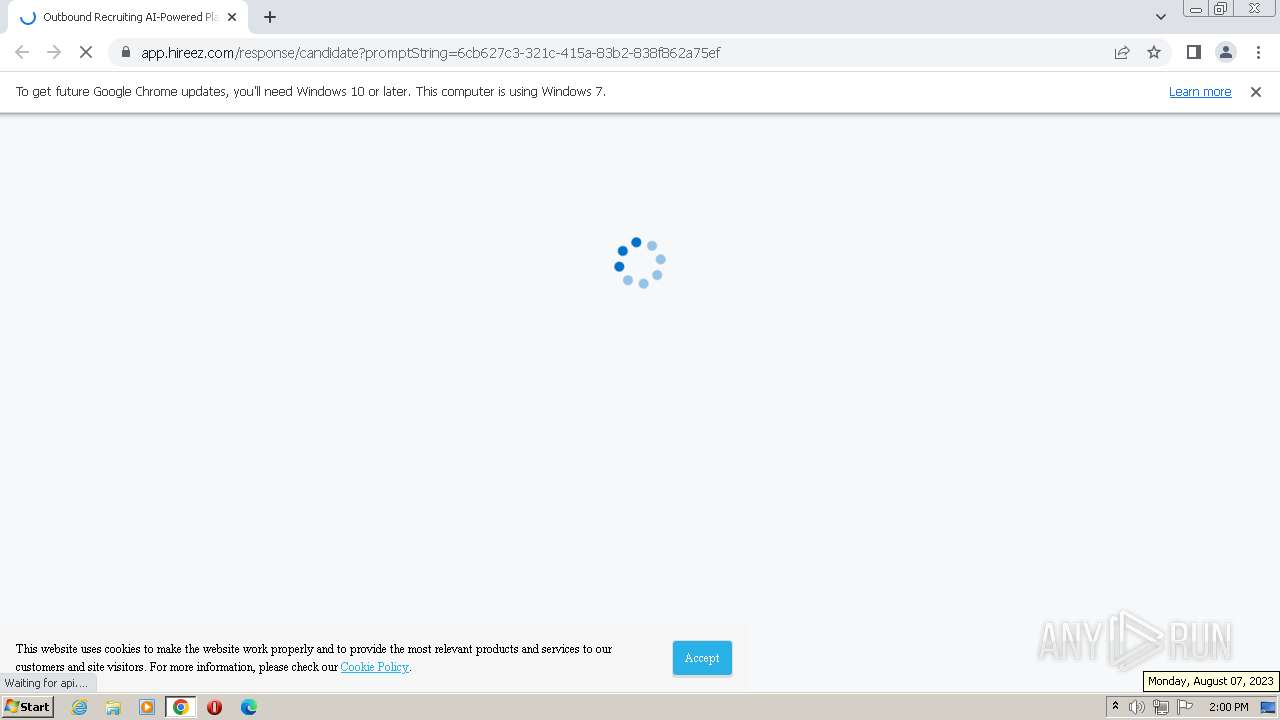The width and height of the screenshot is (1280, 720).
Task: Click the address bar URL
Action: 430,52
